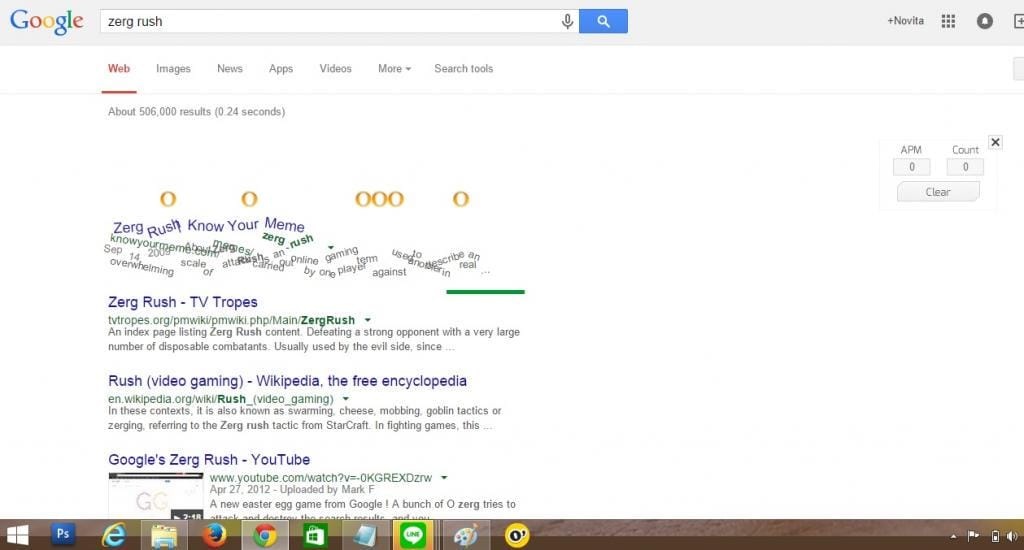Open Search tools options
Image resolution: width=1024 pixels, height=550 pixels.
click(x=463, y=69)
